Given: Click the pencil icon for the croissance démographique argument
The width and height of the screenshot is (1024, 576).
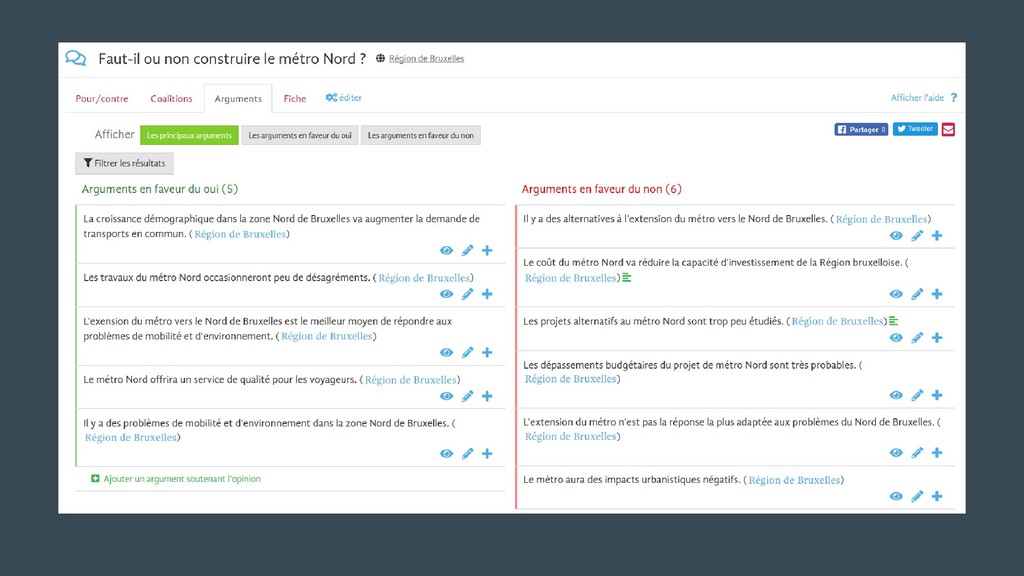Looking at the screenshot, I should pyautogui.click(x=468, y=250).
